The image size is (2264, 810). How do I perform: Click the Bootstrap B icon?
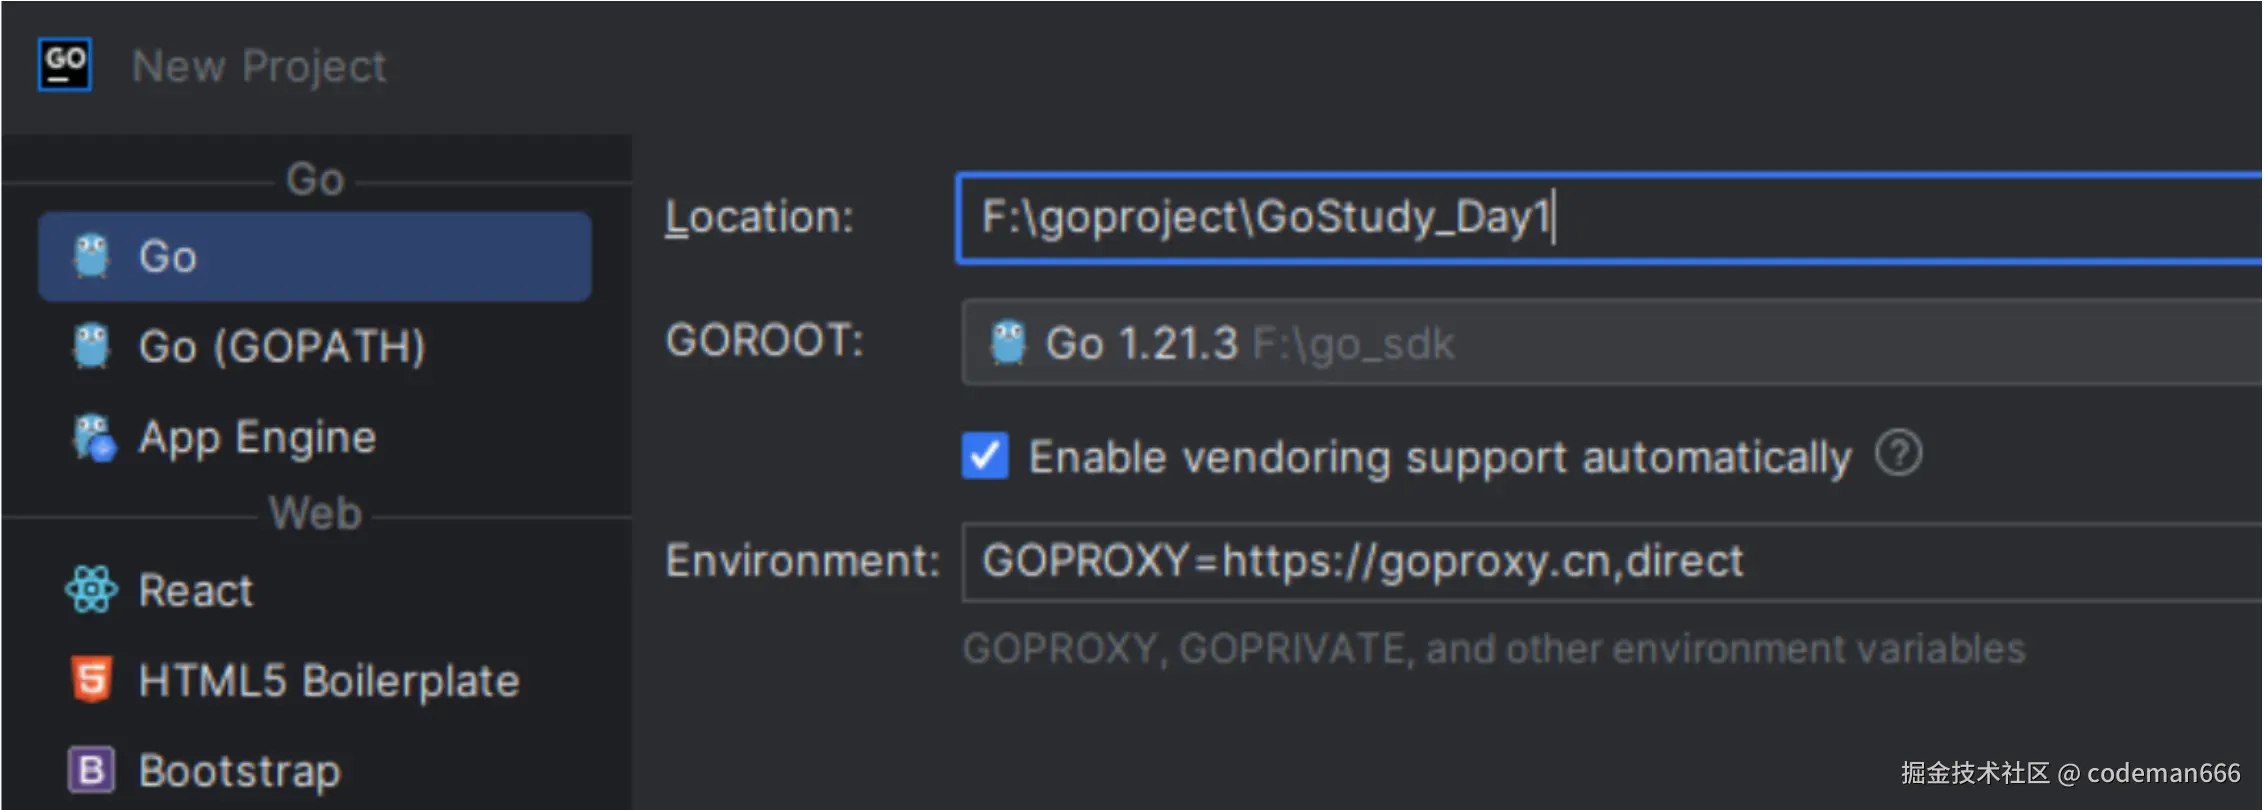click(91, 770)
